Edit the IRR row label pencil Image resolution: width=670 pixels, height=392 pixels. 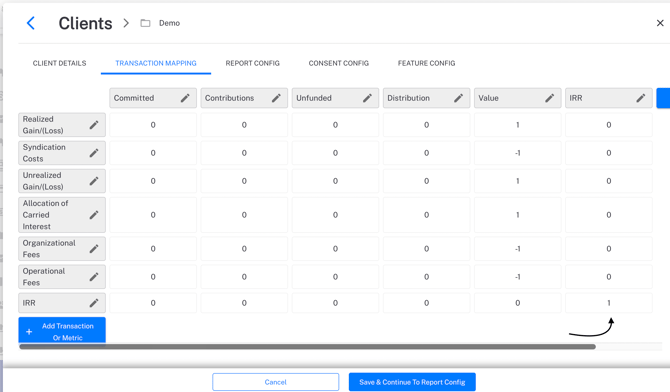point(94,303)
